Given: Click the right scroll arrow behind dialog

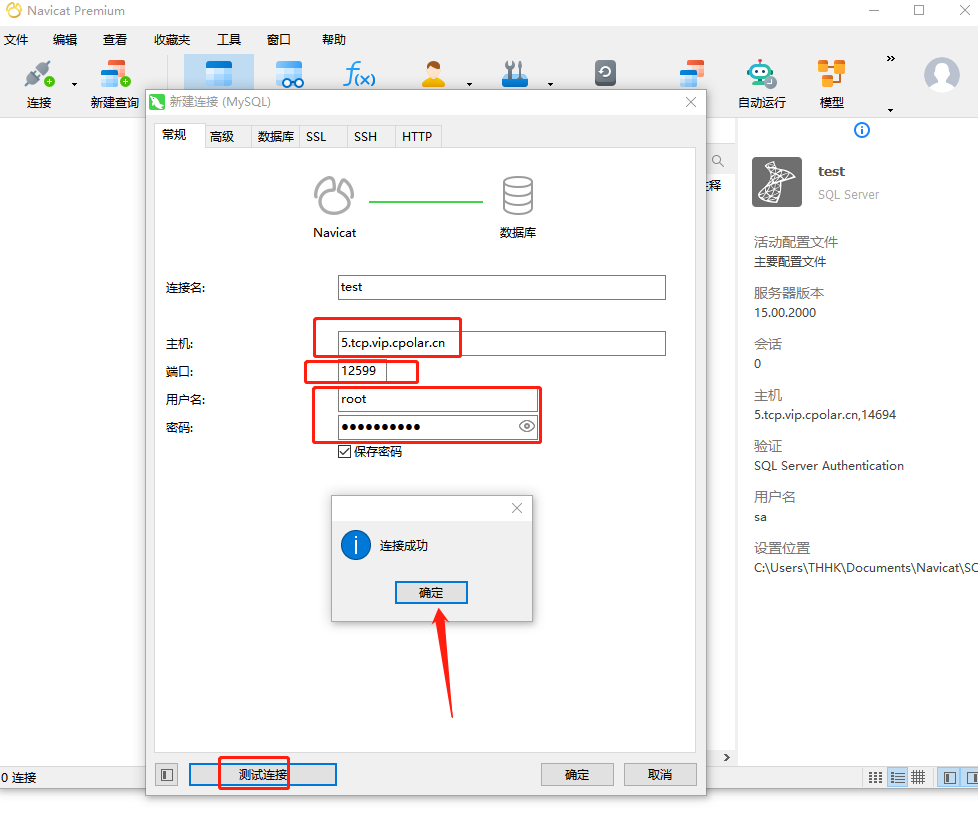Looking at the screenshot, I should click(727, 757).
